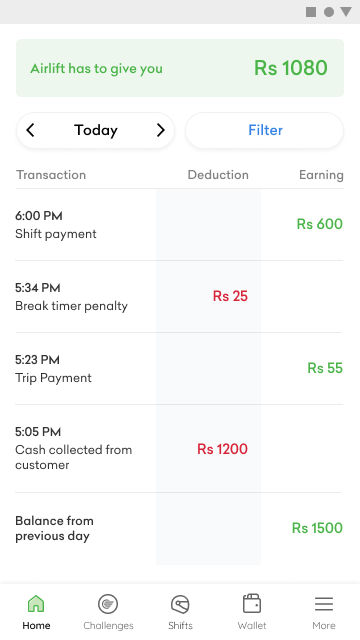Open the Balance from previous day row
Screen dimensions: 360x640
pos(179,529)
